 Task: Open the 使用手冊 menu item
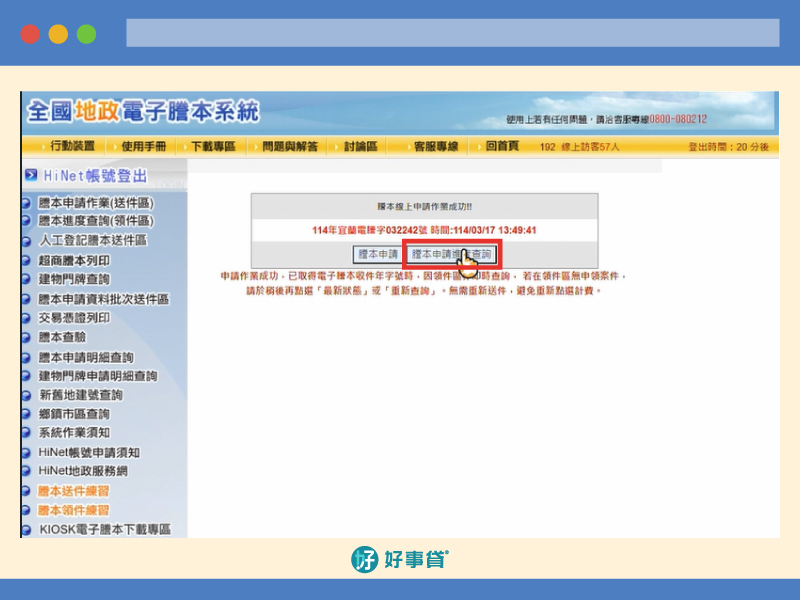pos(147,146)
